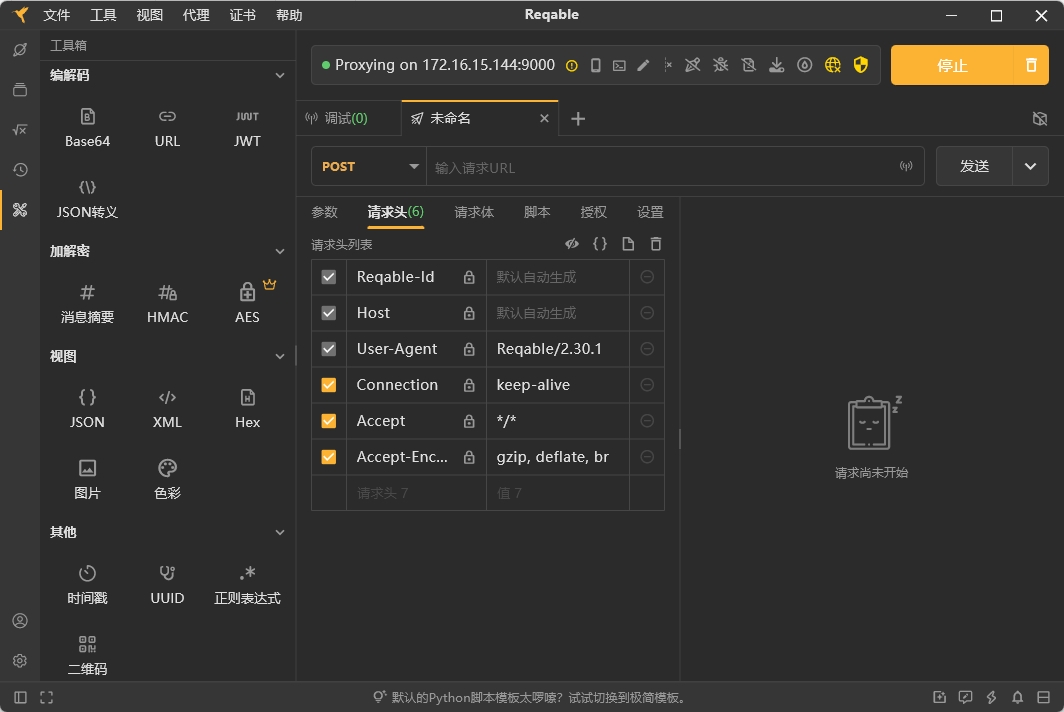This screenshot has width=1064, height=712.
Task: Open the 证书 menu
Action: [x=242, y=15]
